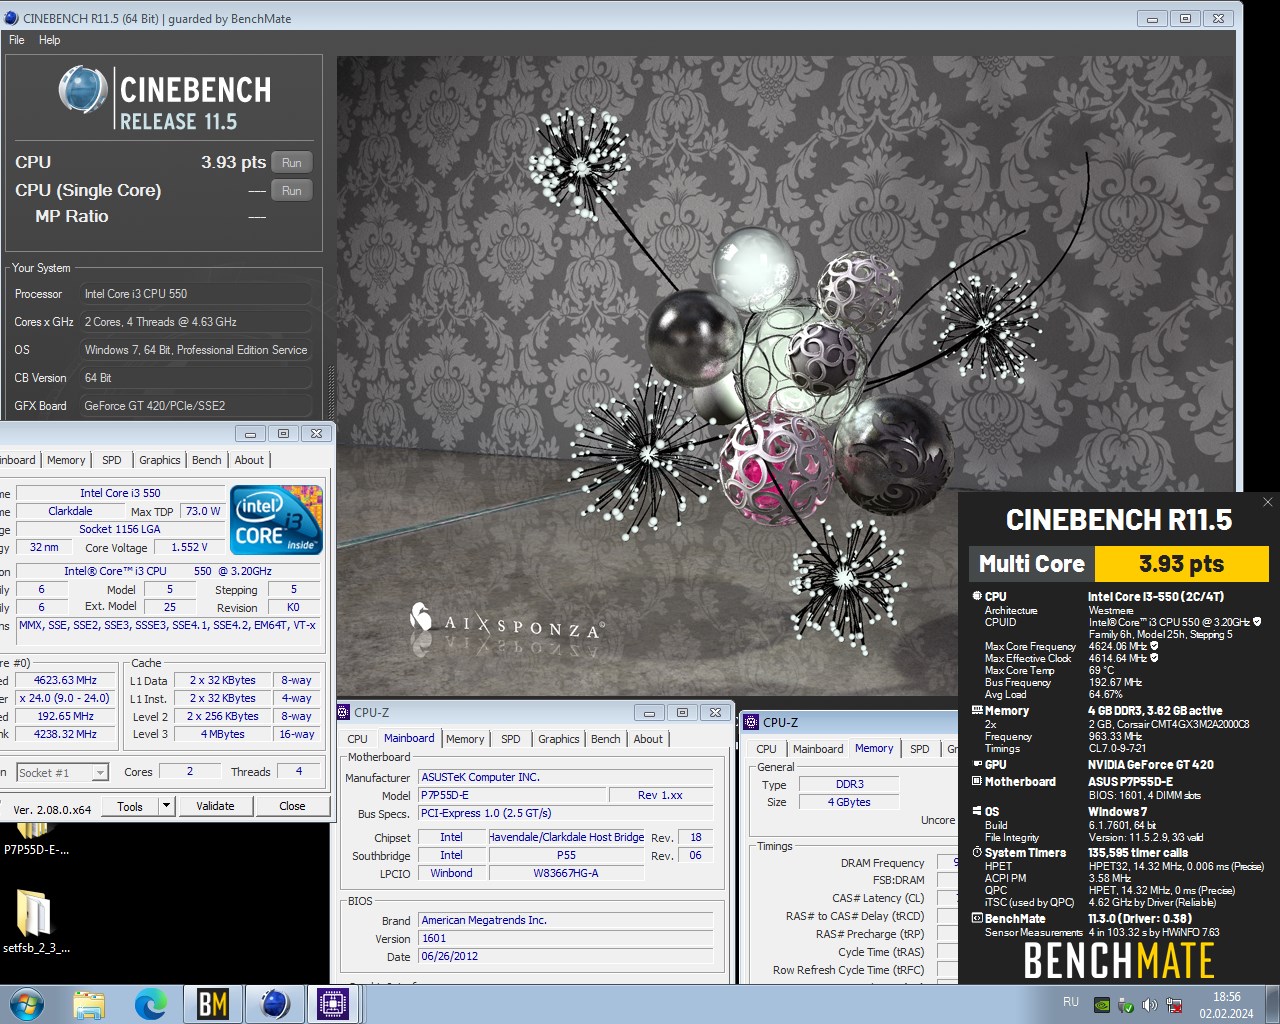This screenshot has width=1280, height=1024.
Task: Switch to CPU-Z via its taskbar chip icon
Action: (x=333, y=1004)
